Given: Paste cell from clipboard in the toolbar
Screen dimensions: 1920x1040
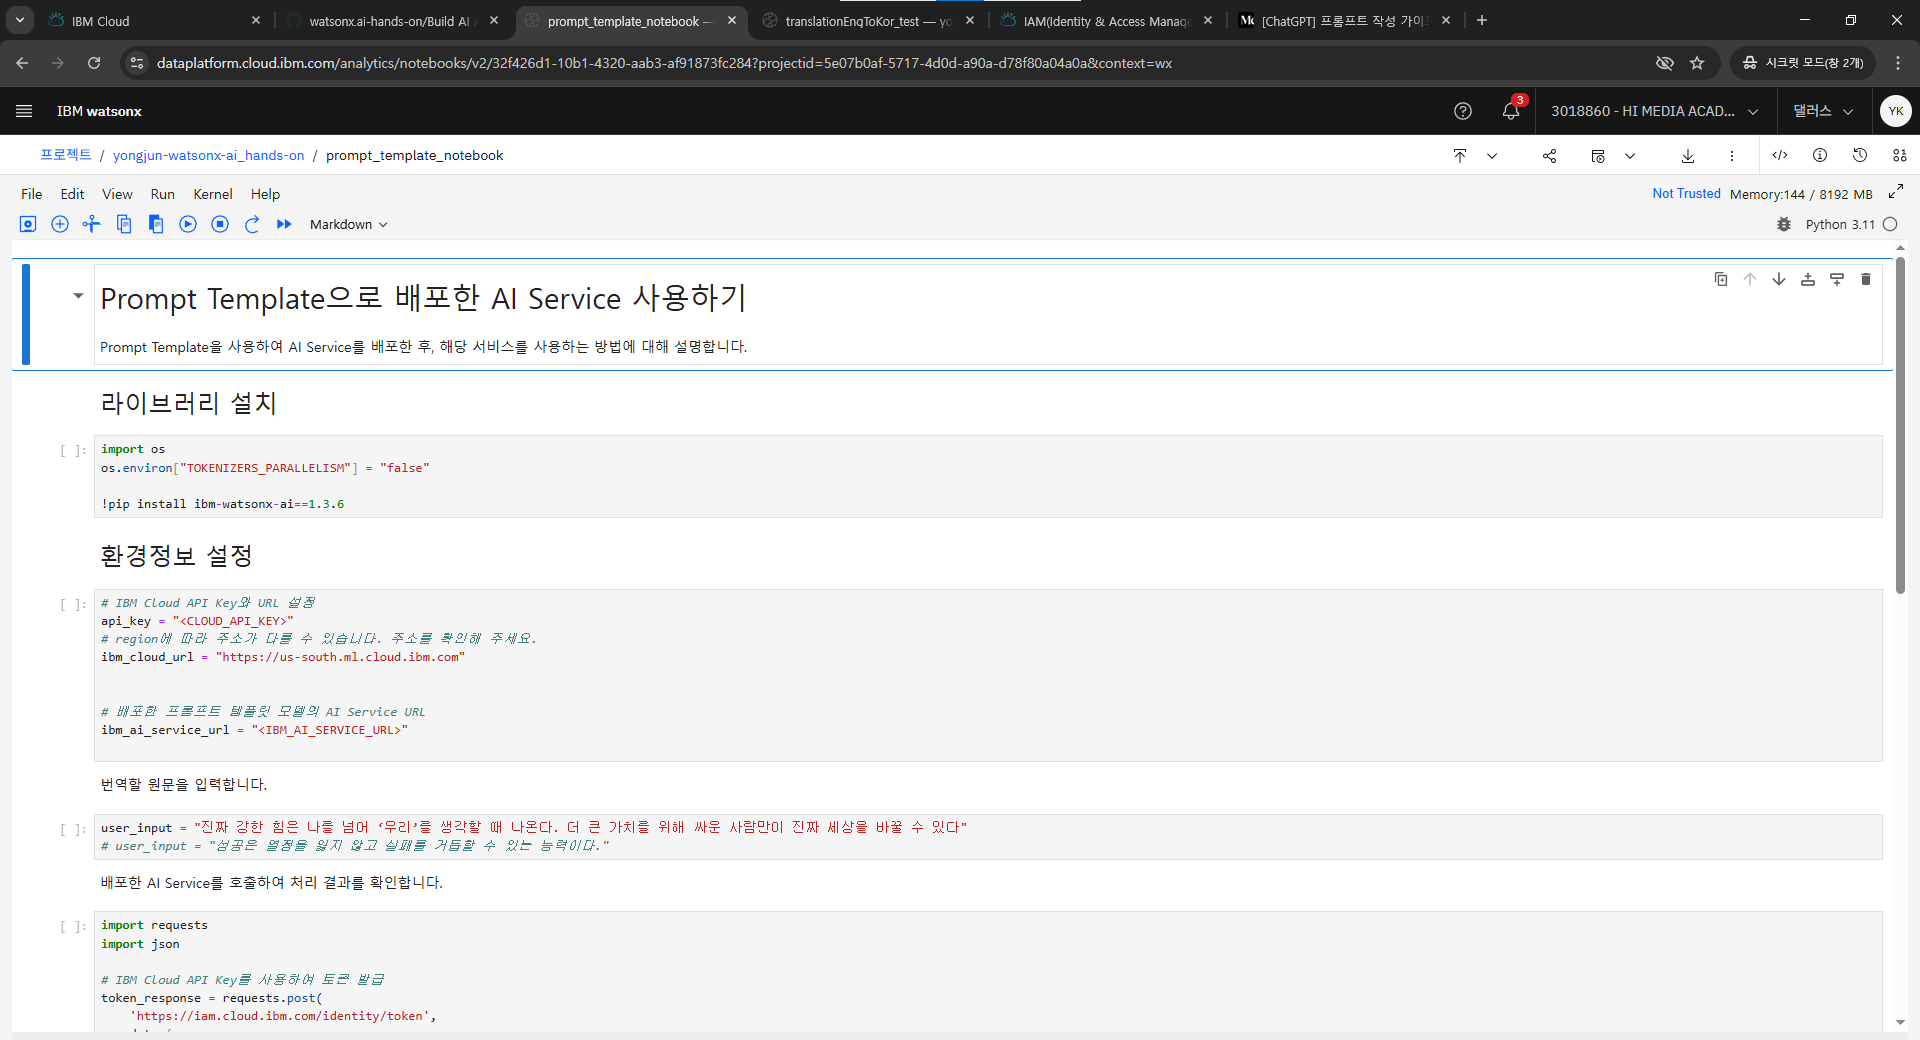Looking at the screenshot, I should 156,224.
